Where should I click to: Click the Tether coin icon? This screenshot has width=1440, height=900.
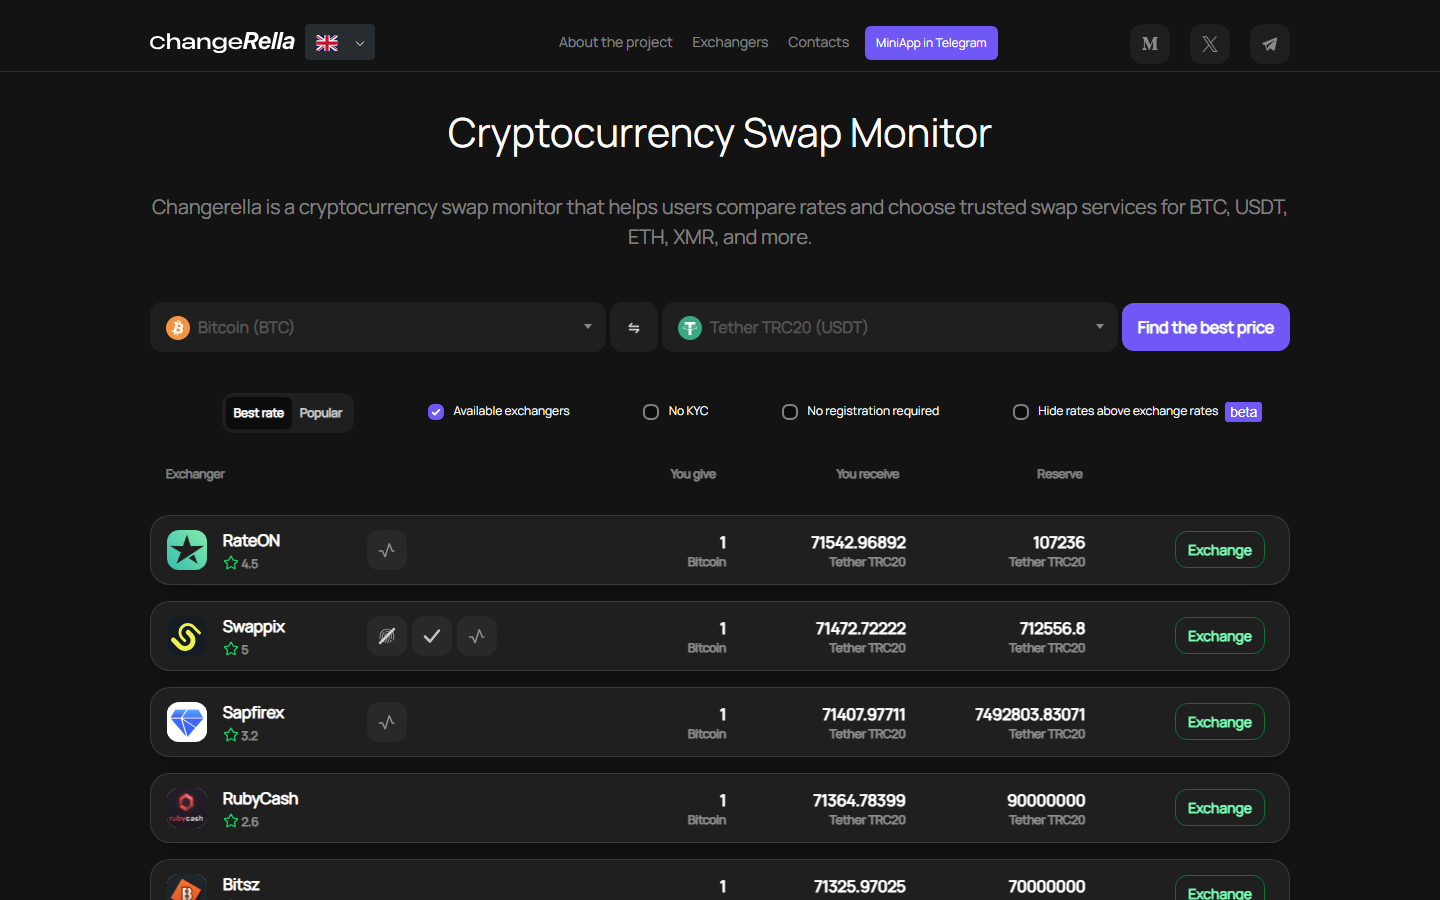690,328
